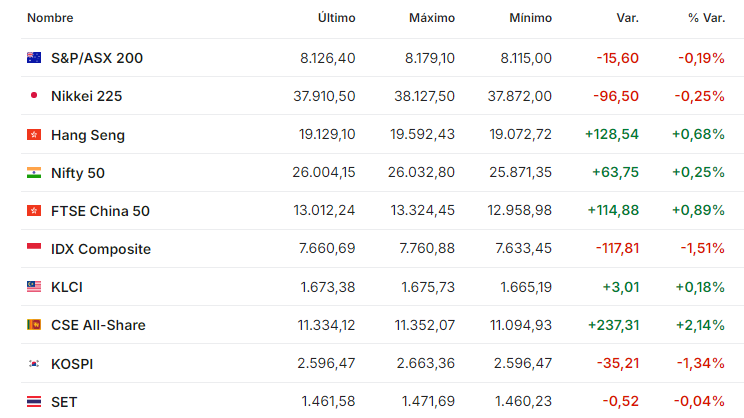Open the CSE All-Share index link
This screenshot has width=744, height=418.
tap(98, 325)
